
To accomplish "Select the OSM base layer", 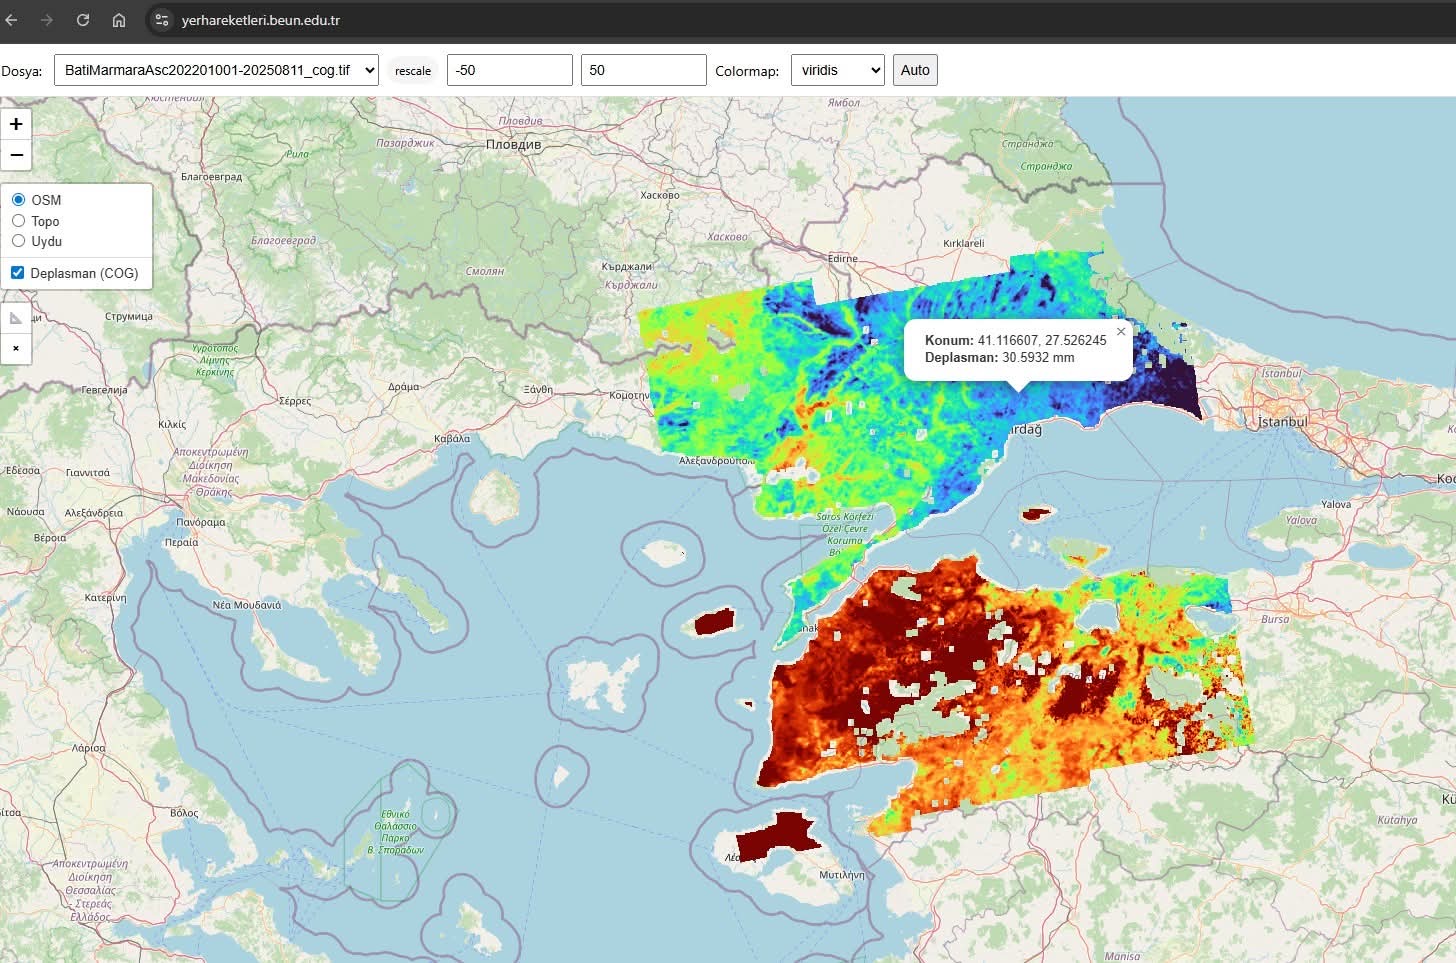I will pos(19,200).
